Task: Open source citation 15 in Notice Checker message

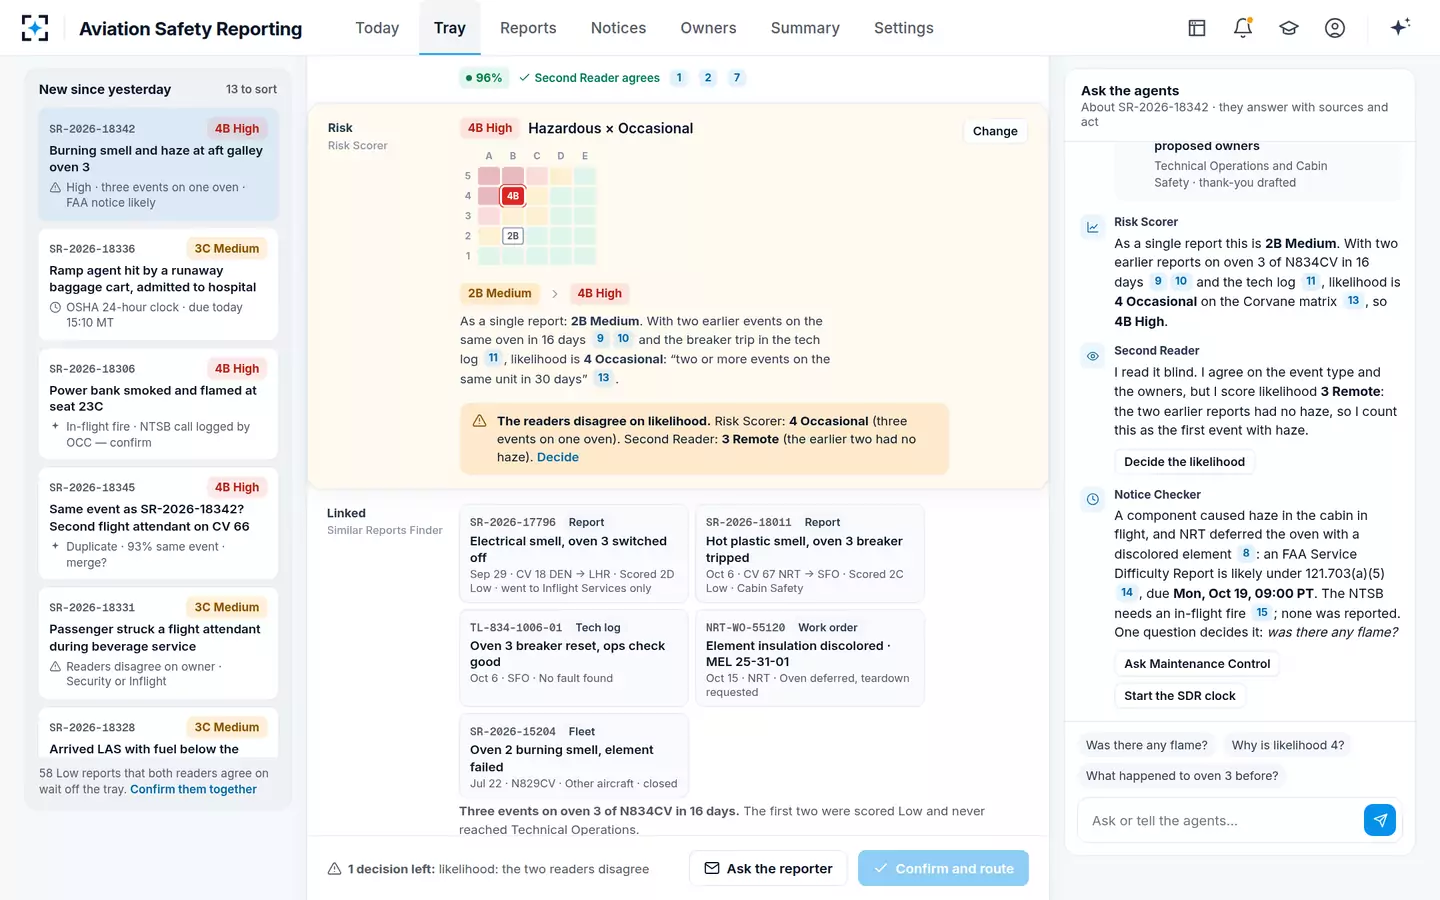Action: pyautogui.click(x=1262, y=613)
